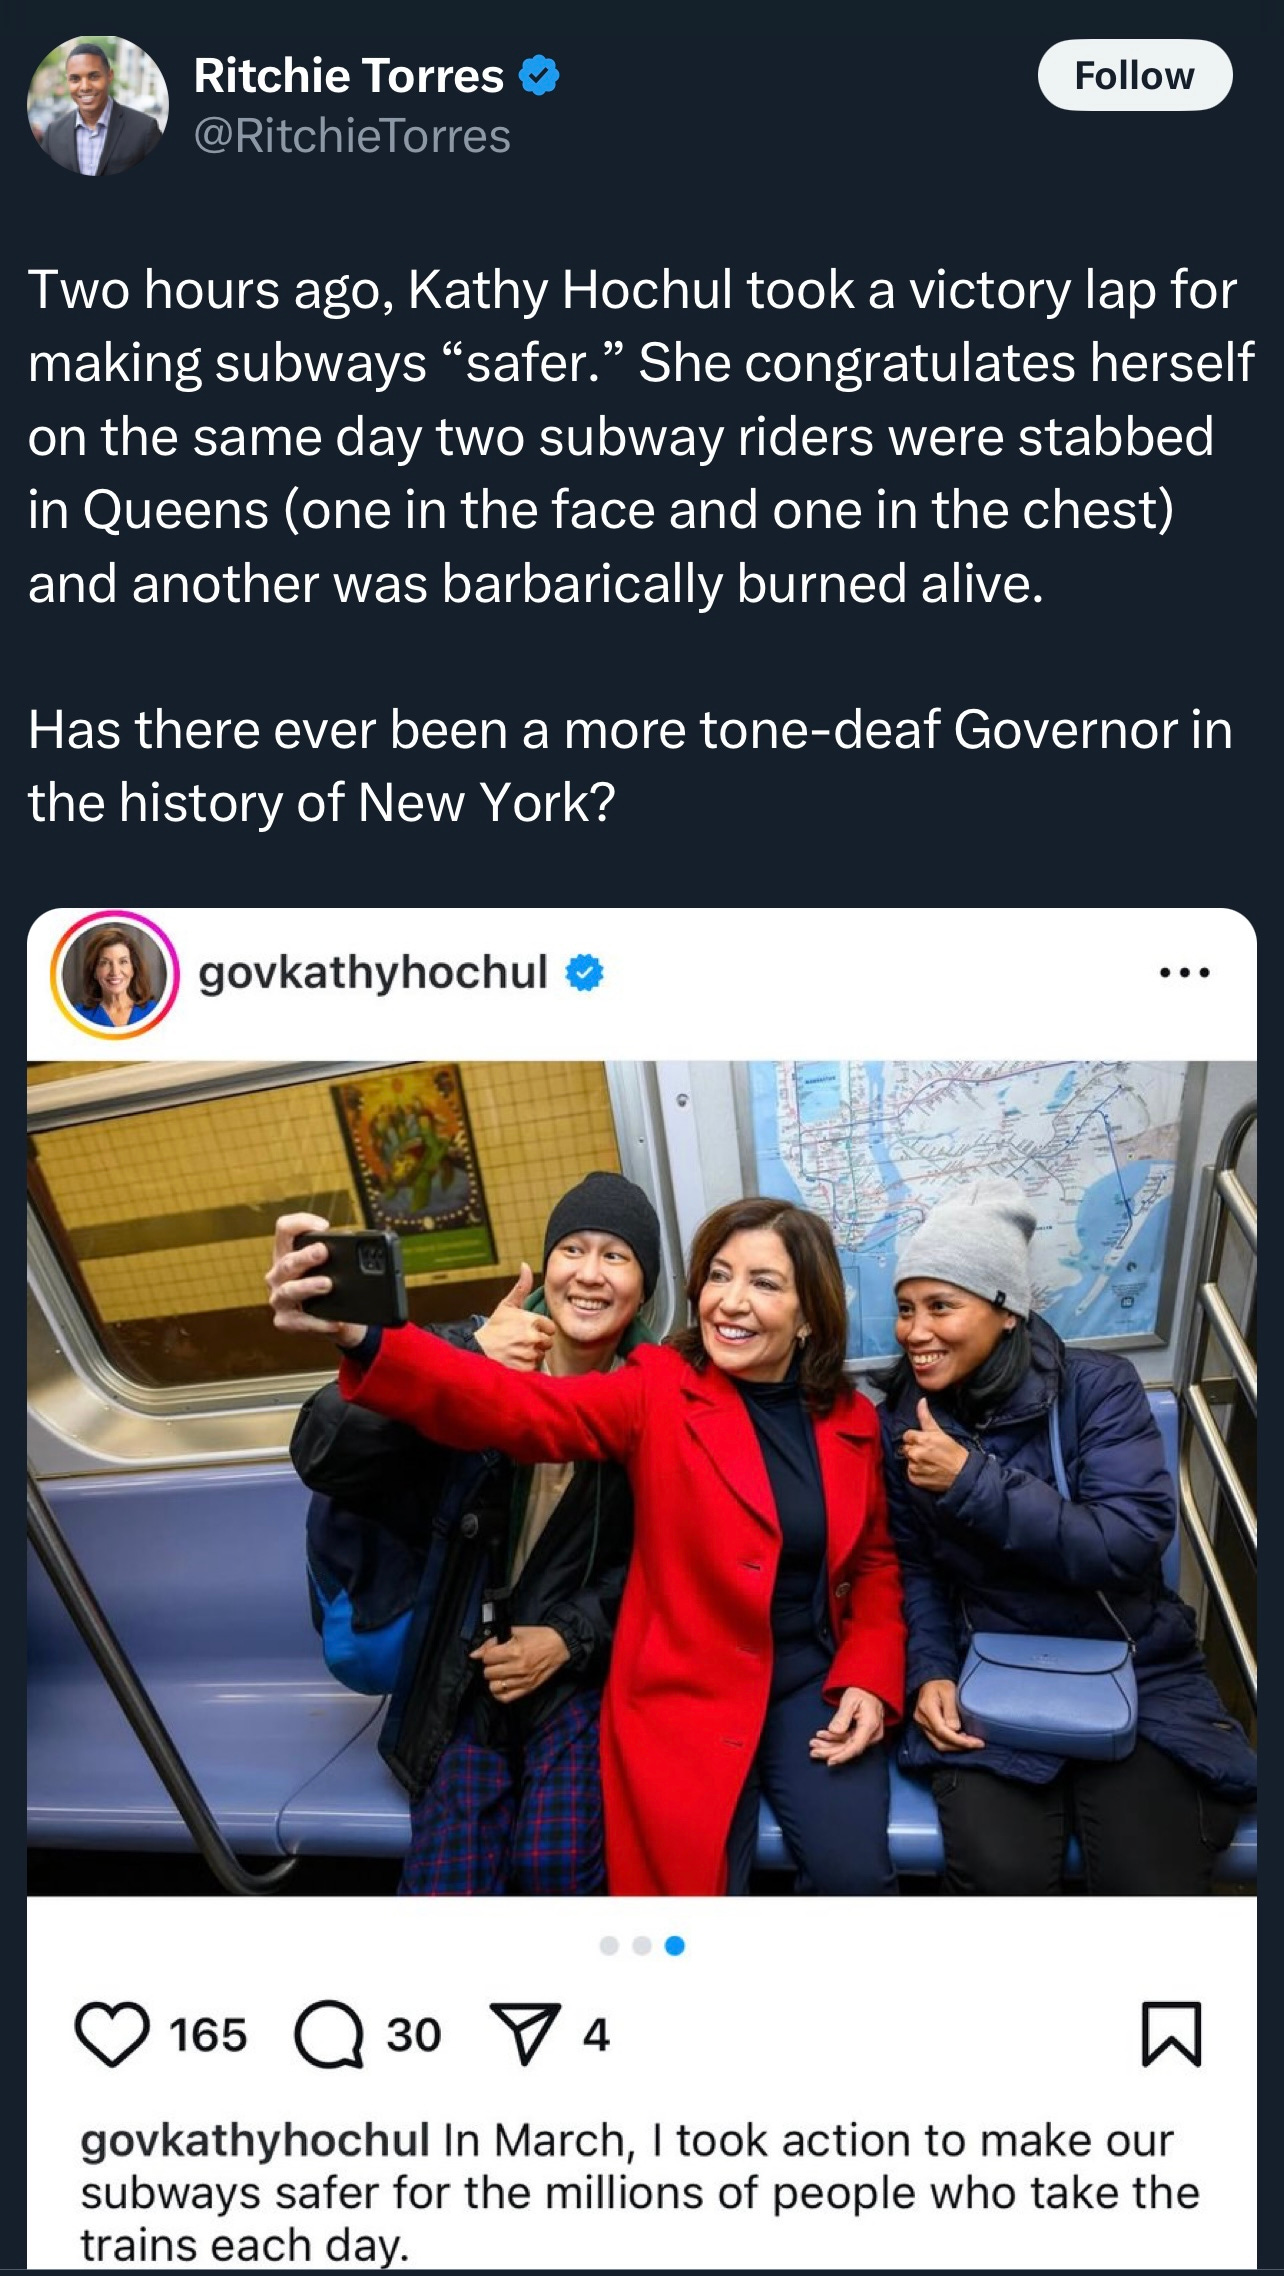View the 30 comments count
The height and width of the screenshot is (2276, 1284).
(x=414, y=2036)
